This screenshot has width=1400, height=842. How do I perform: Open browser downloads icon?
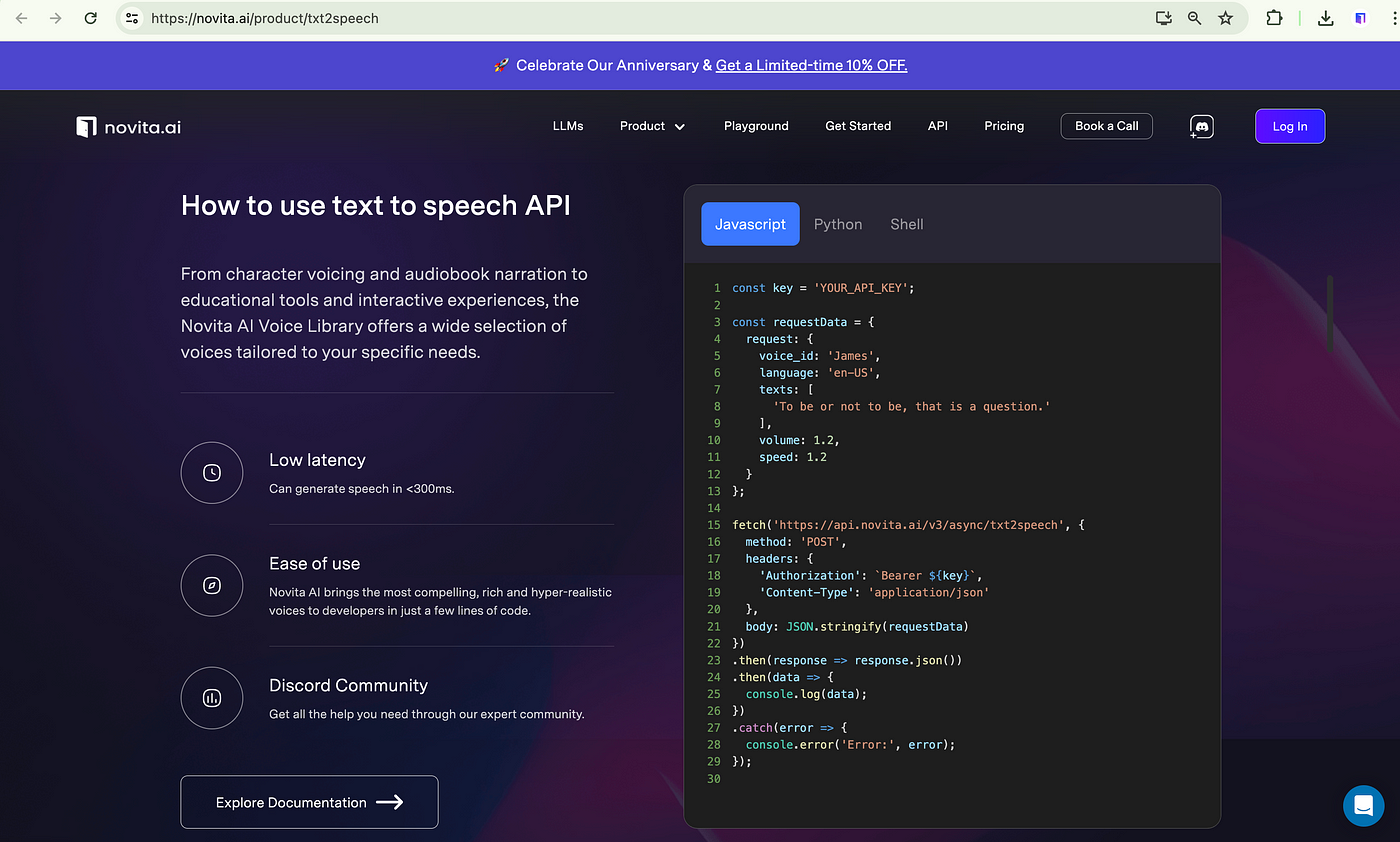1325,18
